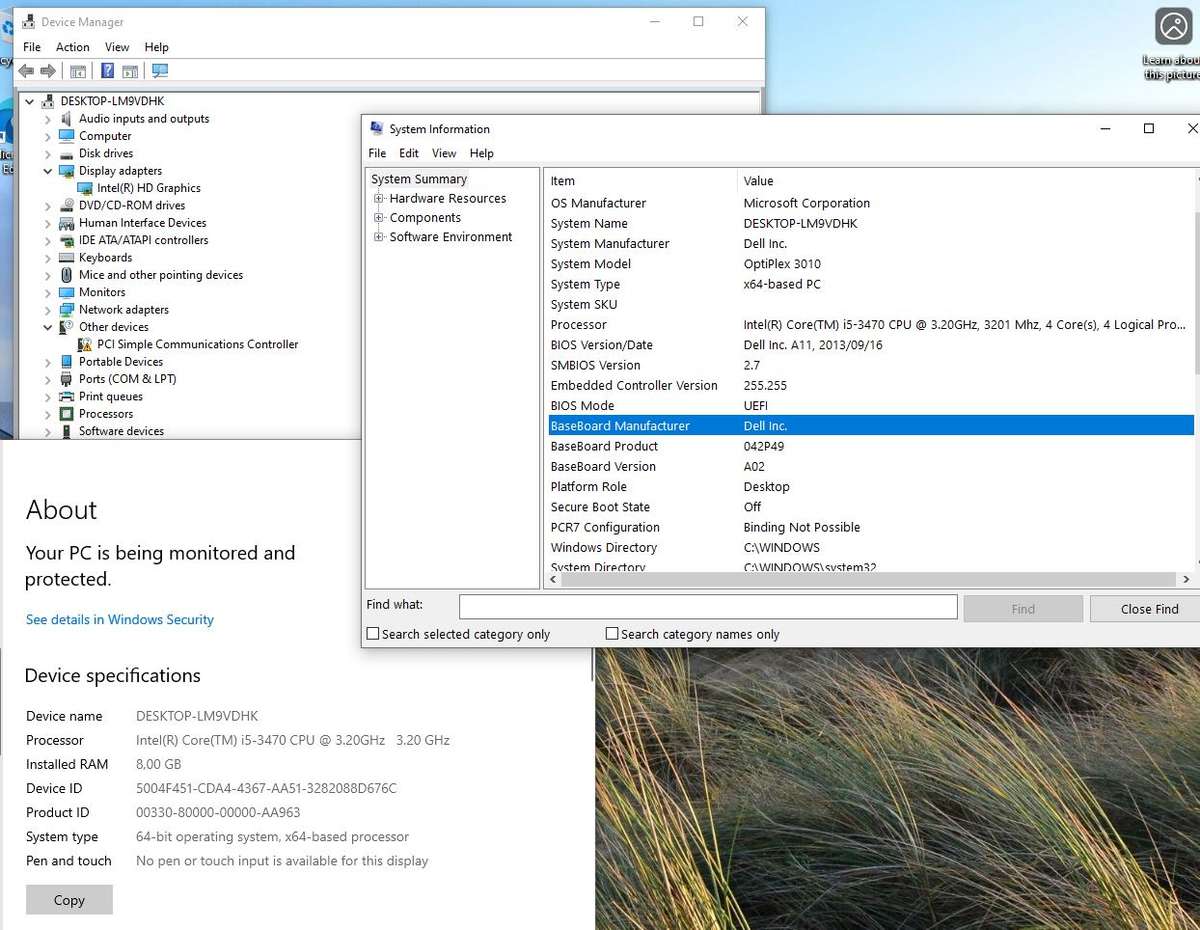Screen dimensions: 1200x930
Task: Open Action menu in Device Manager
Action: 72,47
